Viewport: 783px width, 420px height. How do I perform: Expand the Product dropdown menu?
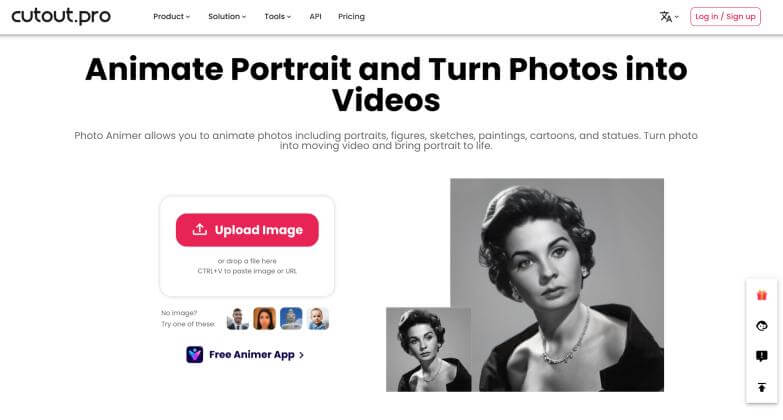coord(171,17)
